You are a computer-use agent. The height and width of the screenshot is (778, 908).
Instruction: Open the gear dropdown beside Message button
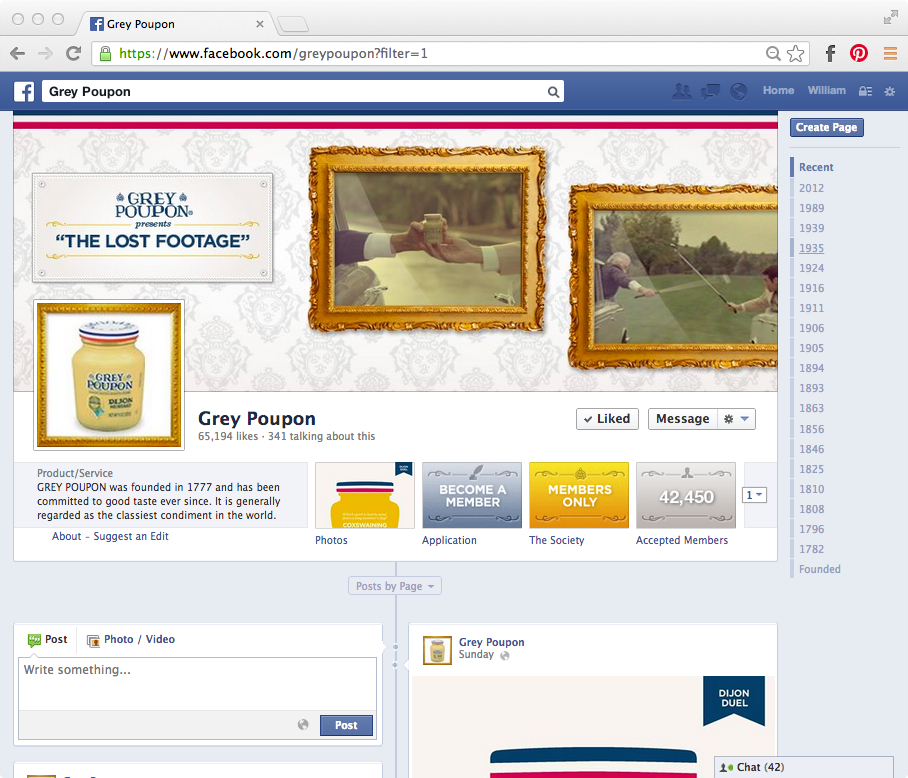click(737, 418)
